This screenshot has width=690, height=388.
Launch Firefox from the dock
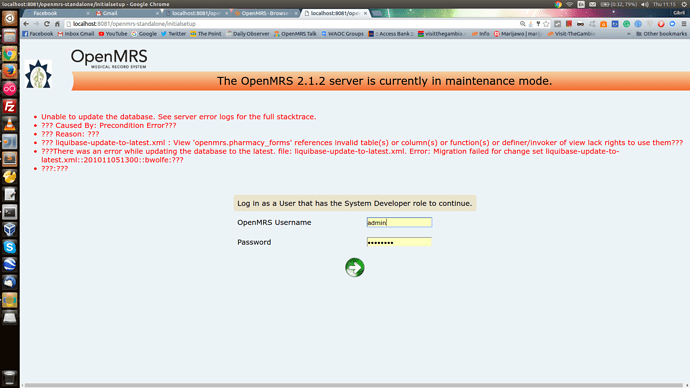(10, 71)
